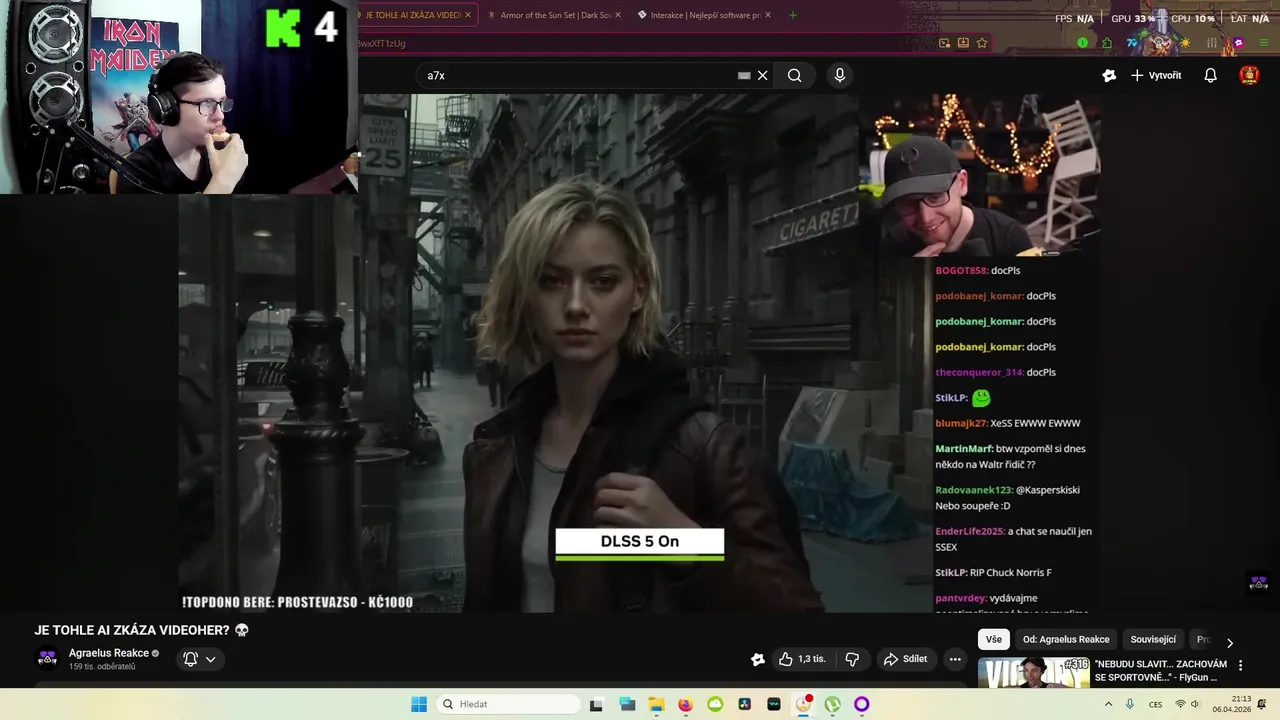Open the network Wi-Fi tray icon
The height and width of the screenshot is (720, 1280).
click(x=1180, y=704)
